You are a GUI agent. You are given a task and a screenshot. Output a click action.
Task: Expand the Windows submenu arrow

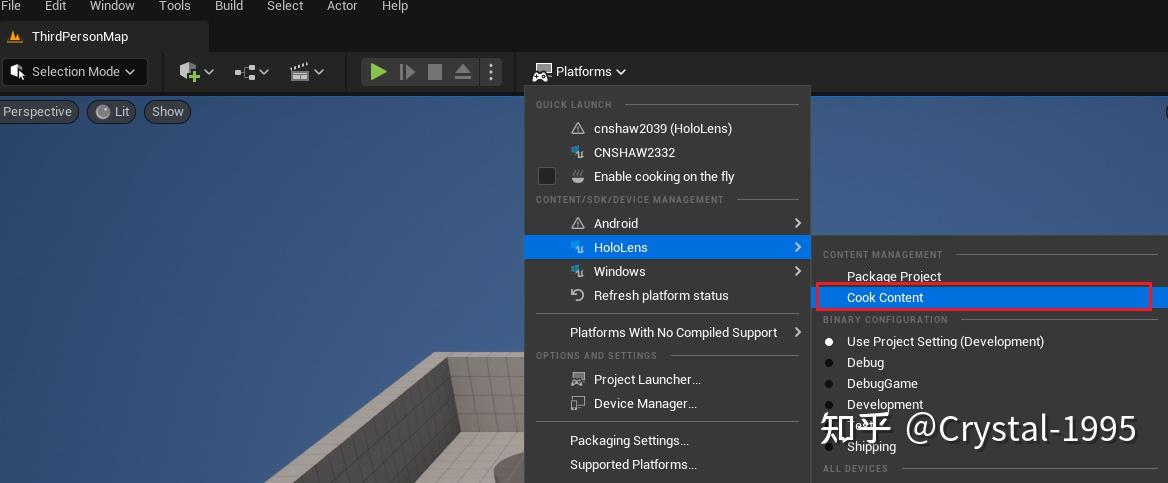(x=797, y=271)
